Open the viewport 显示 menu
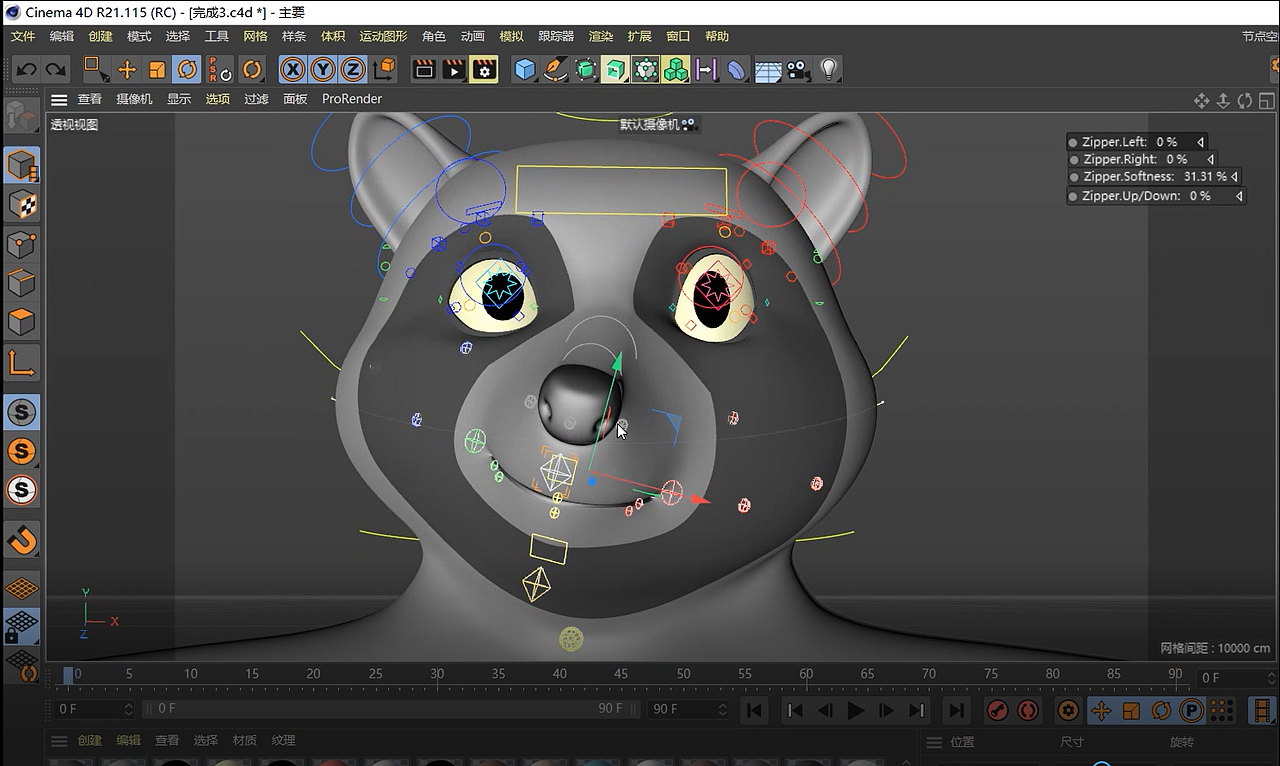This screenshot has height=766, width=1280. coord(179,99)
